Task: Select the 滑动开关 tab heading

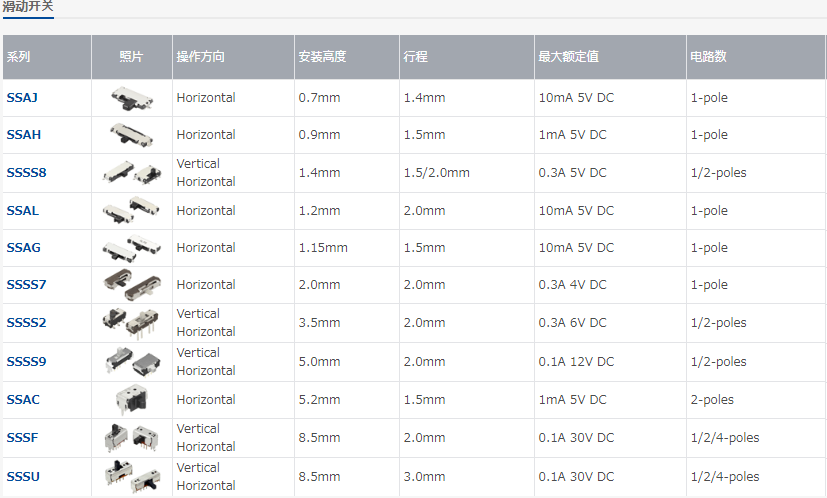Action: (28, 7)
